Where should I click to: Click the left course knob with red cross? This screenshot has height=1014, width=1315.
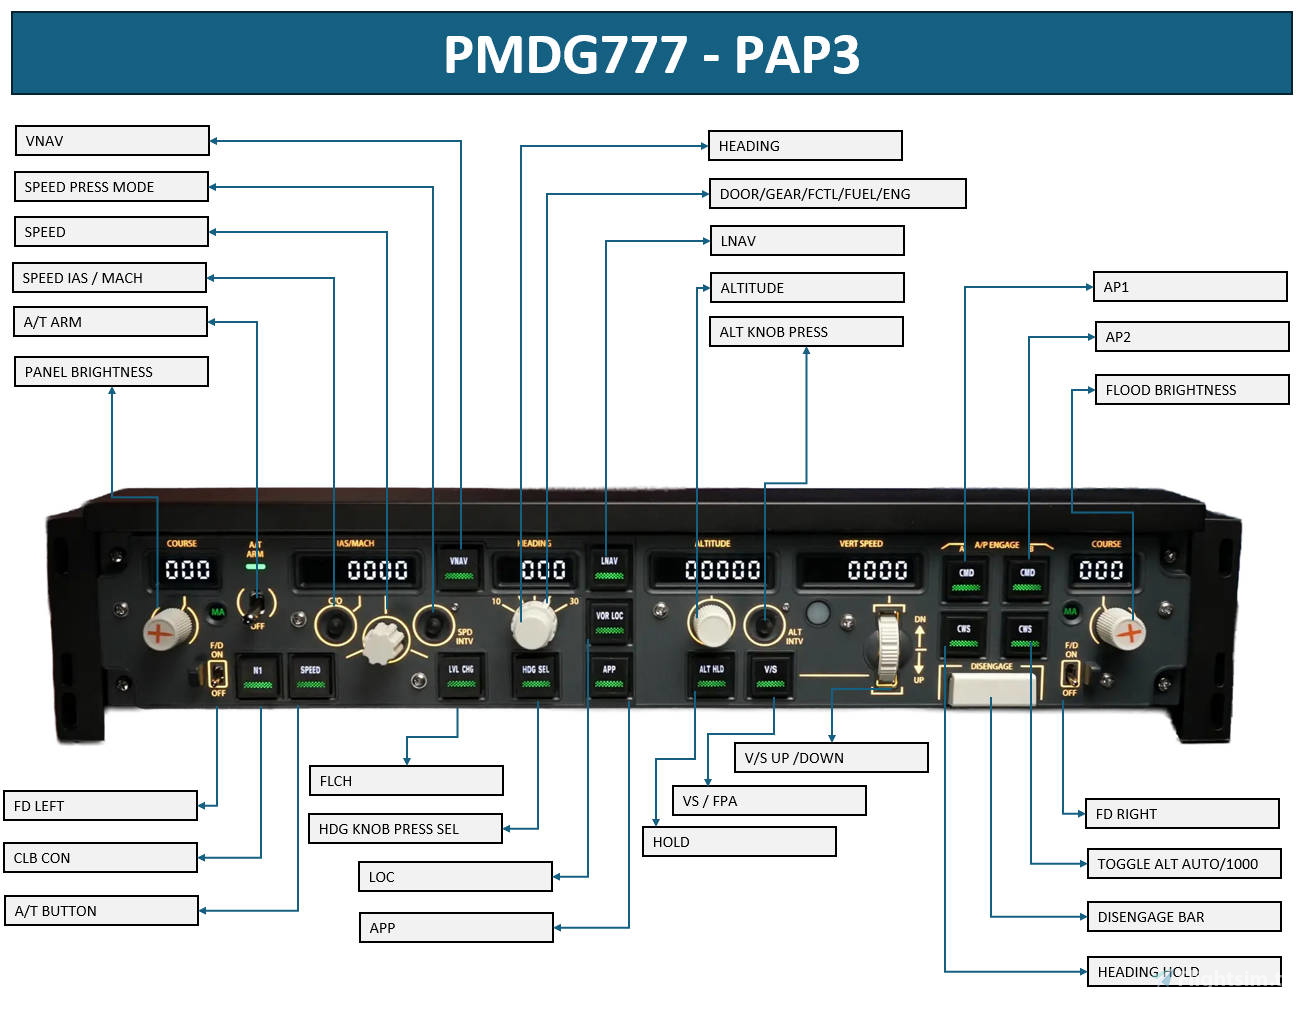click(165, 628)
